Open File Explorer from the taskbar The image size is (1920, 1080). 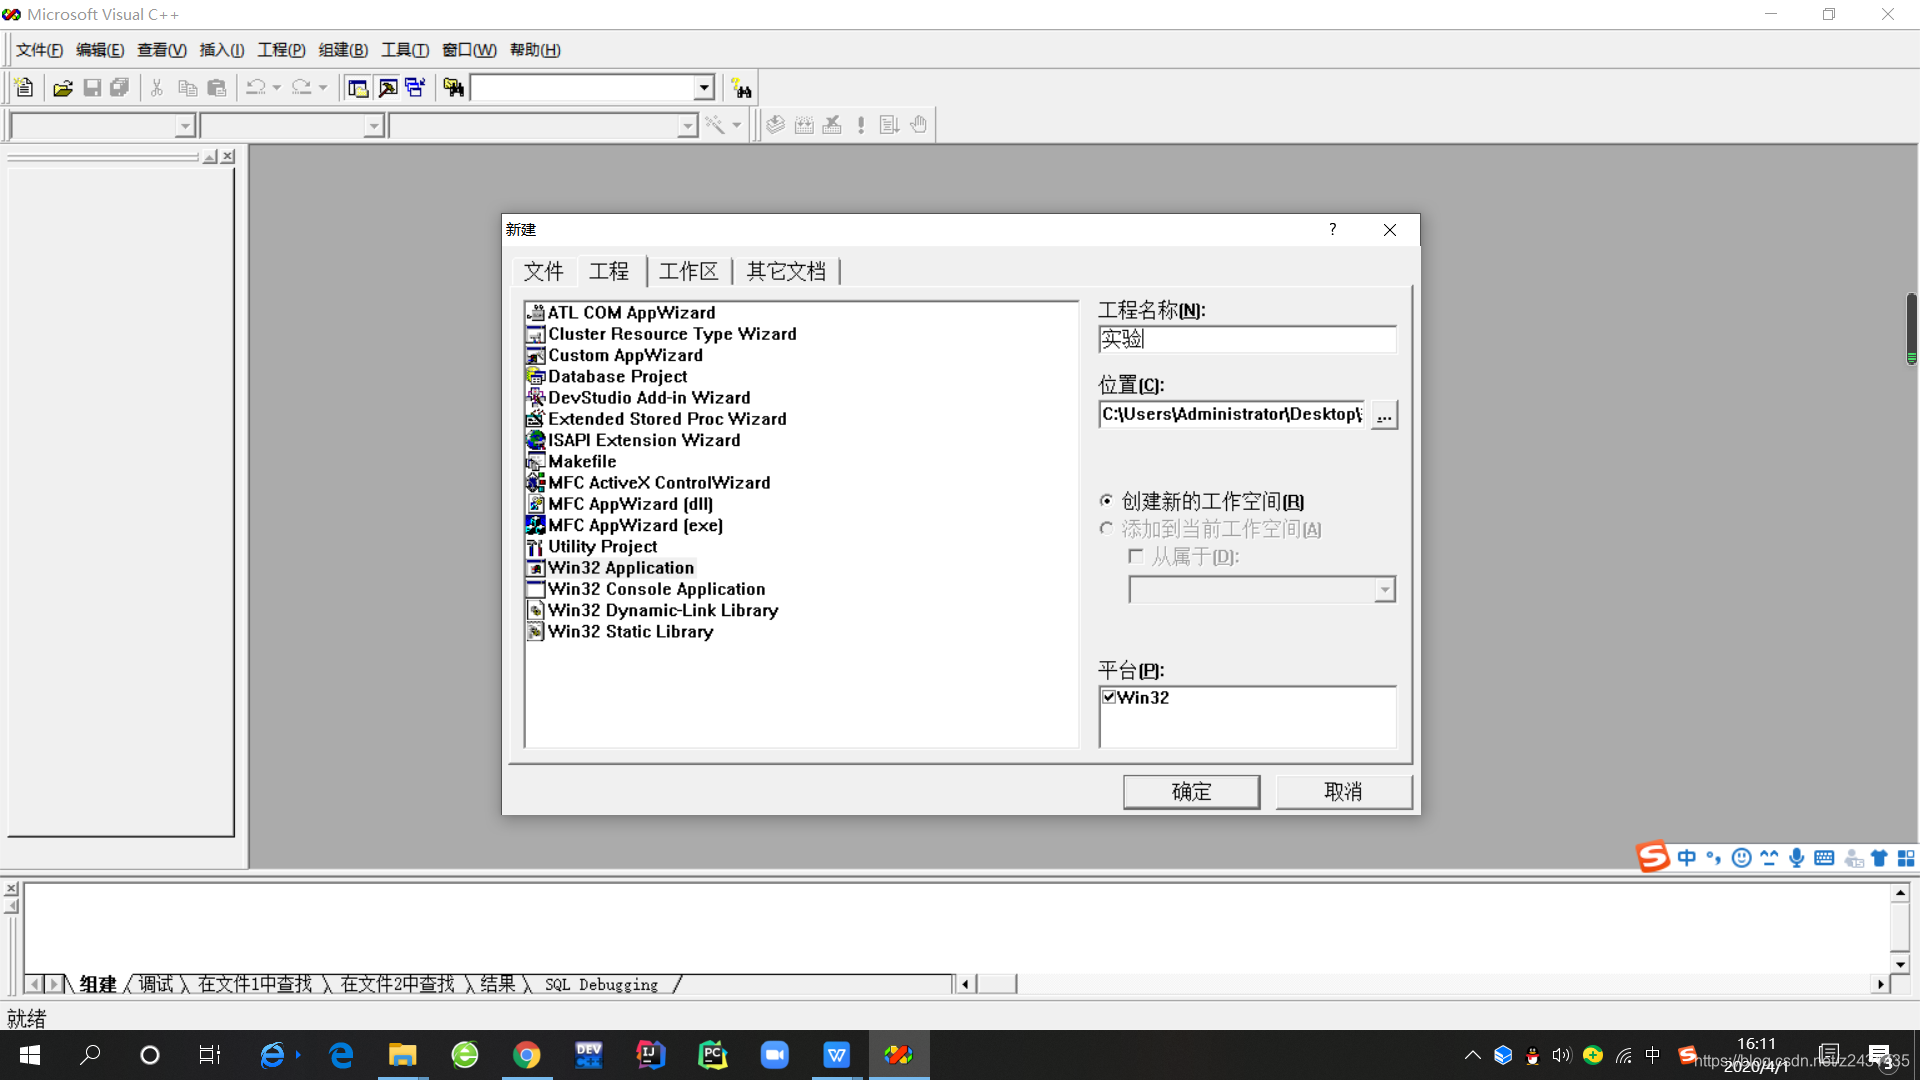click(x=403, y=1055)
